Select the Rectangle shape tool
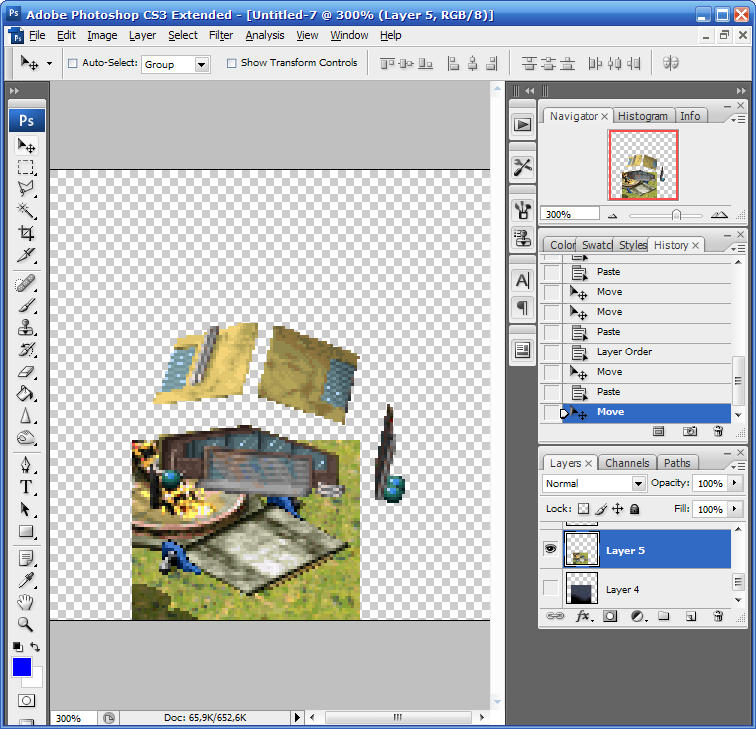The image size is (756, 729). 26,531
